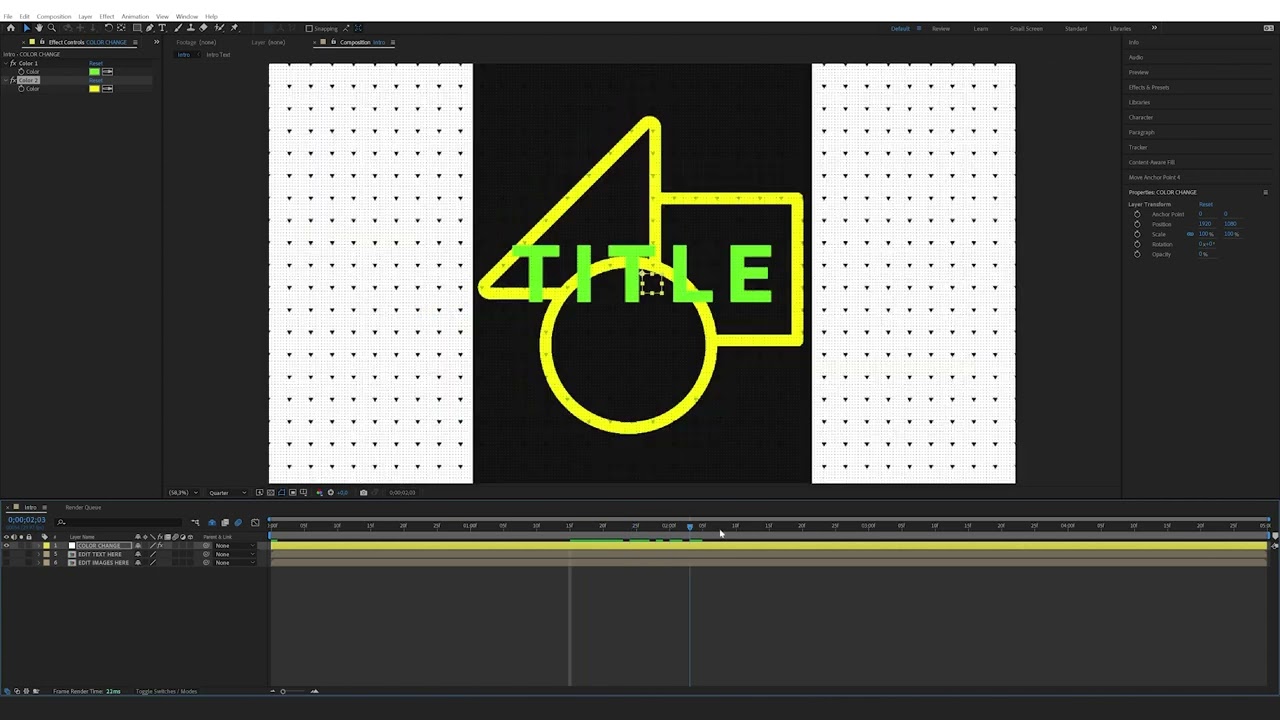Open the Effect menu

click(106, 17)
